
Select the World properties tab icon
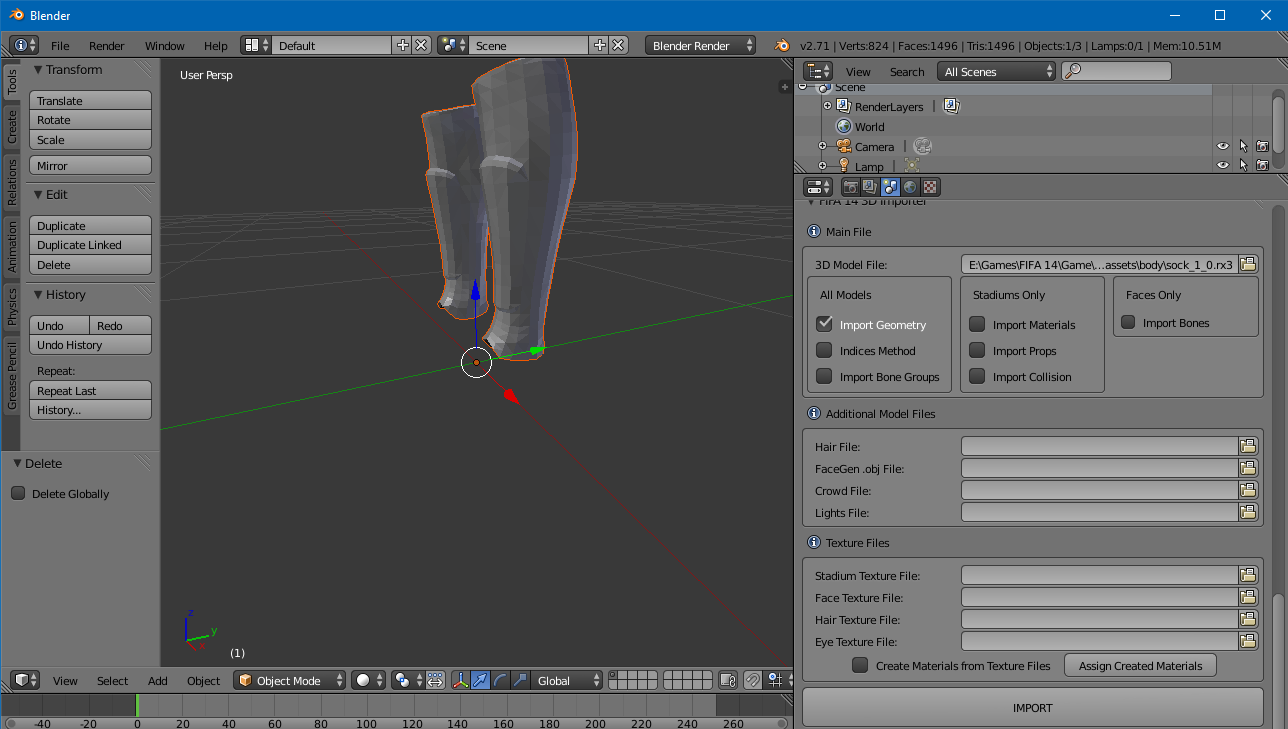click(910, 187)
